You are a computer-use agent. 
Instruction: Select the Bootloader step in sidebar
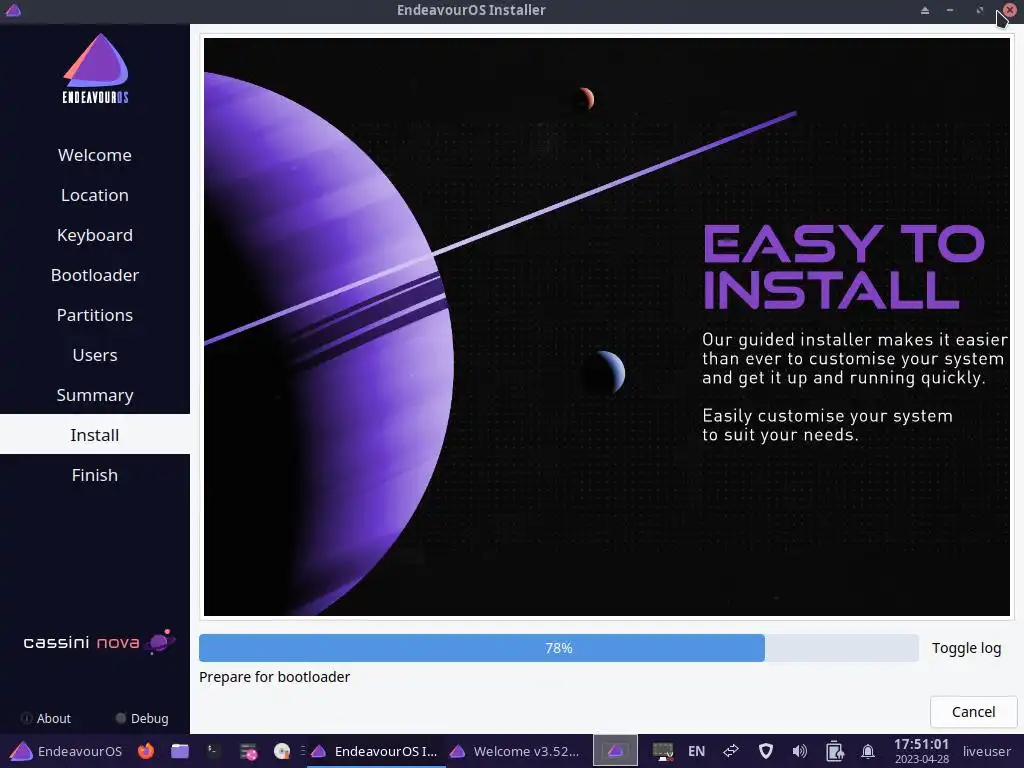click(x=95, y=275)
